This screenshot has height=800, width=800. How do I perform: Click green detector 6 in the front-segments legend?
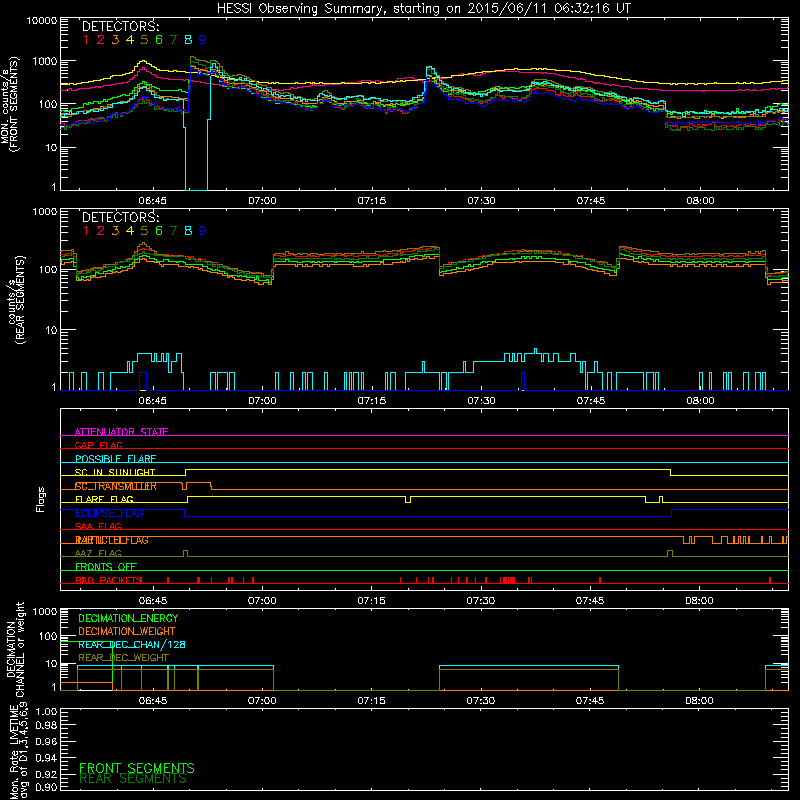pos(159,40)
